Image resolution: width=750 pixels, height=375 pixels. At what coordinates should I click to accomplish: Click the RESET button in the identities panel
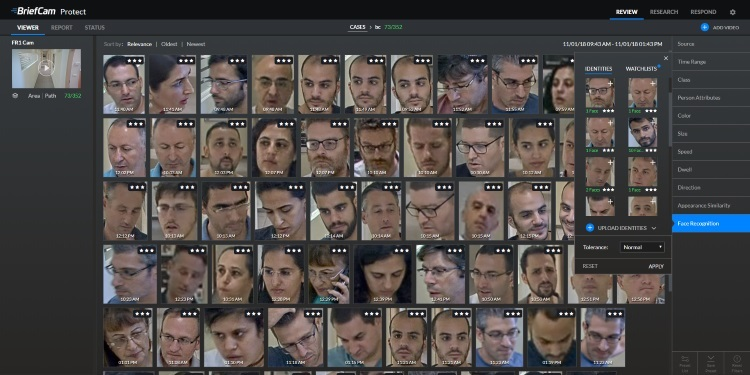[x=590, y=266]
